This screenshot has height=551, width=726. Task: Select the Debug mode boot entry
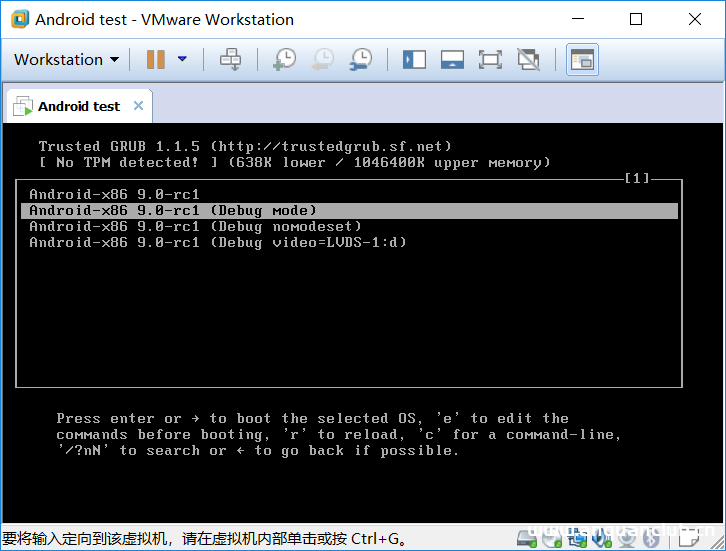pyautogui.click(x=350, y=211)
